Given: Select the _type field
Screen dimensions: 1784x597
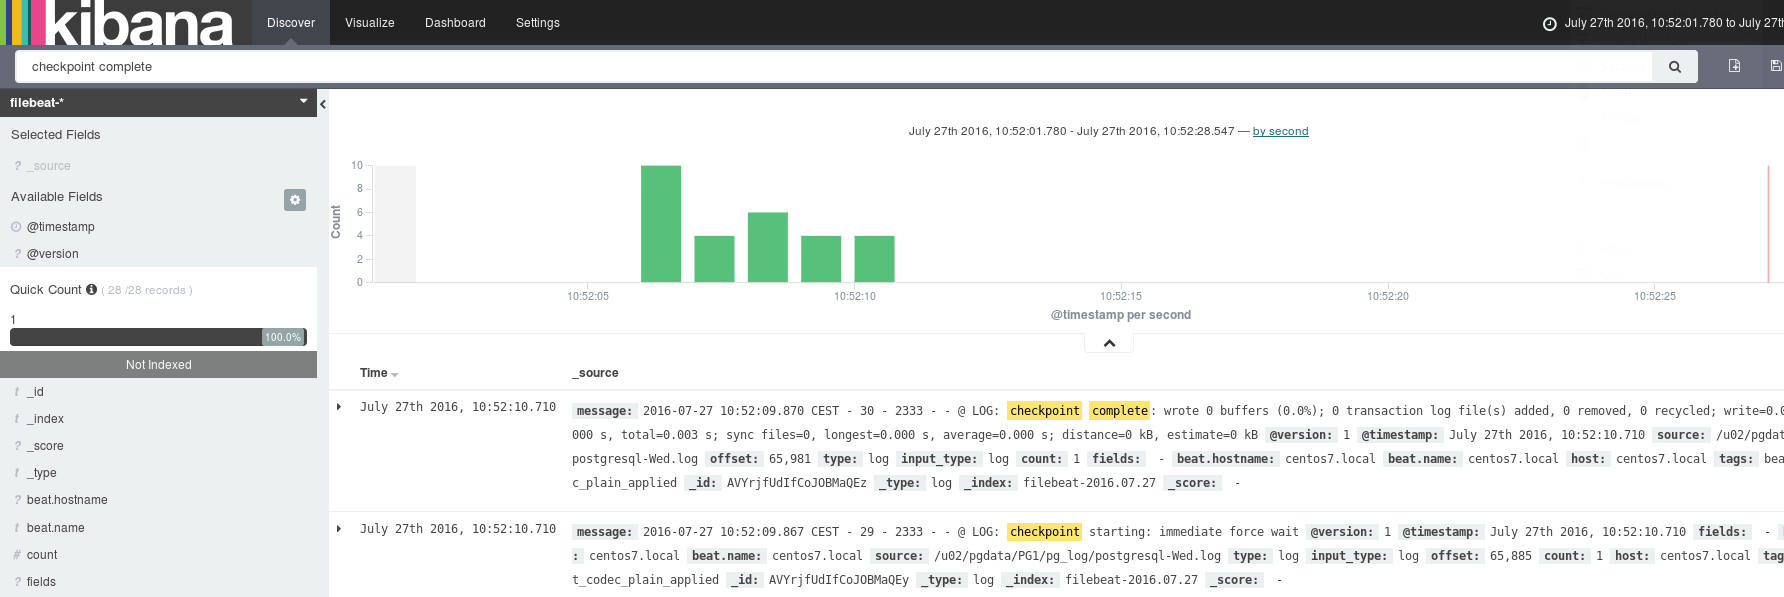Looking at the screenshot, I should [x=42, y=473].
